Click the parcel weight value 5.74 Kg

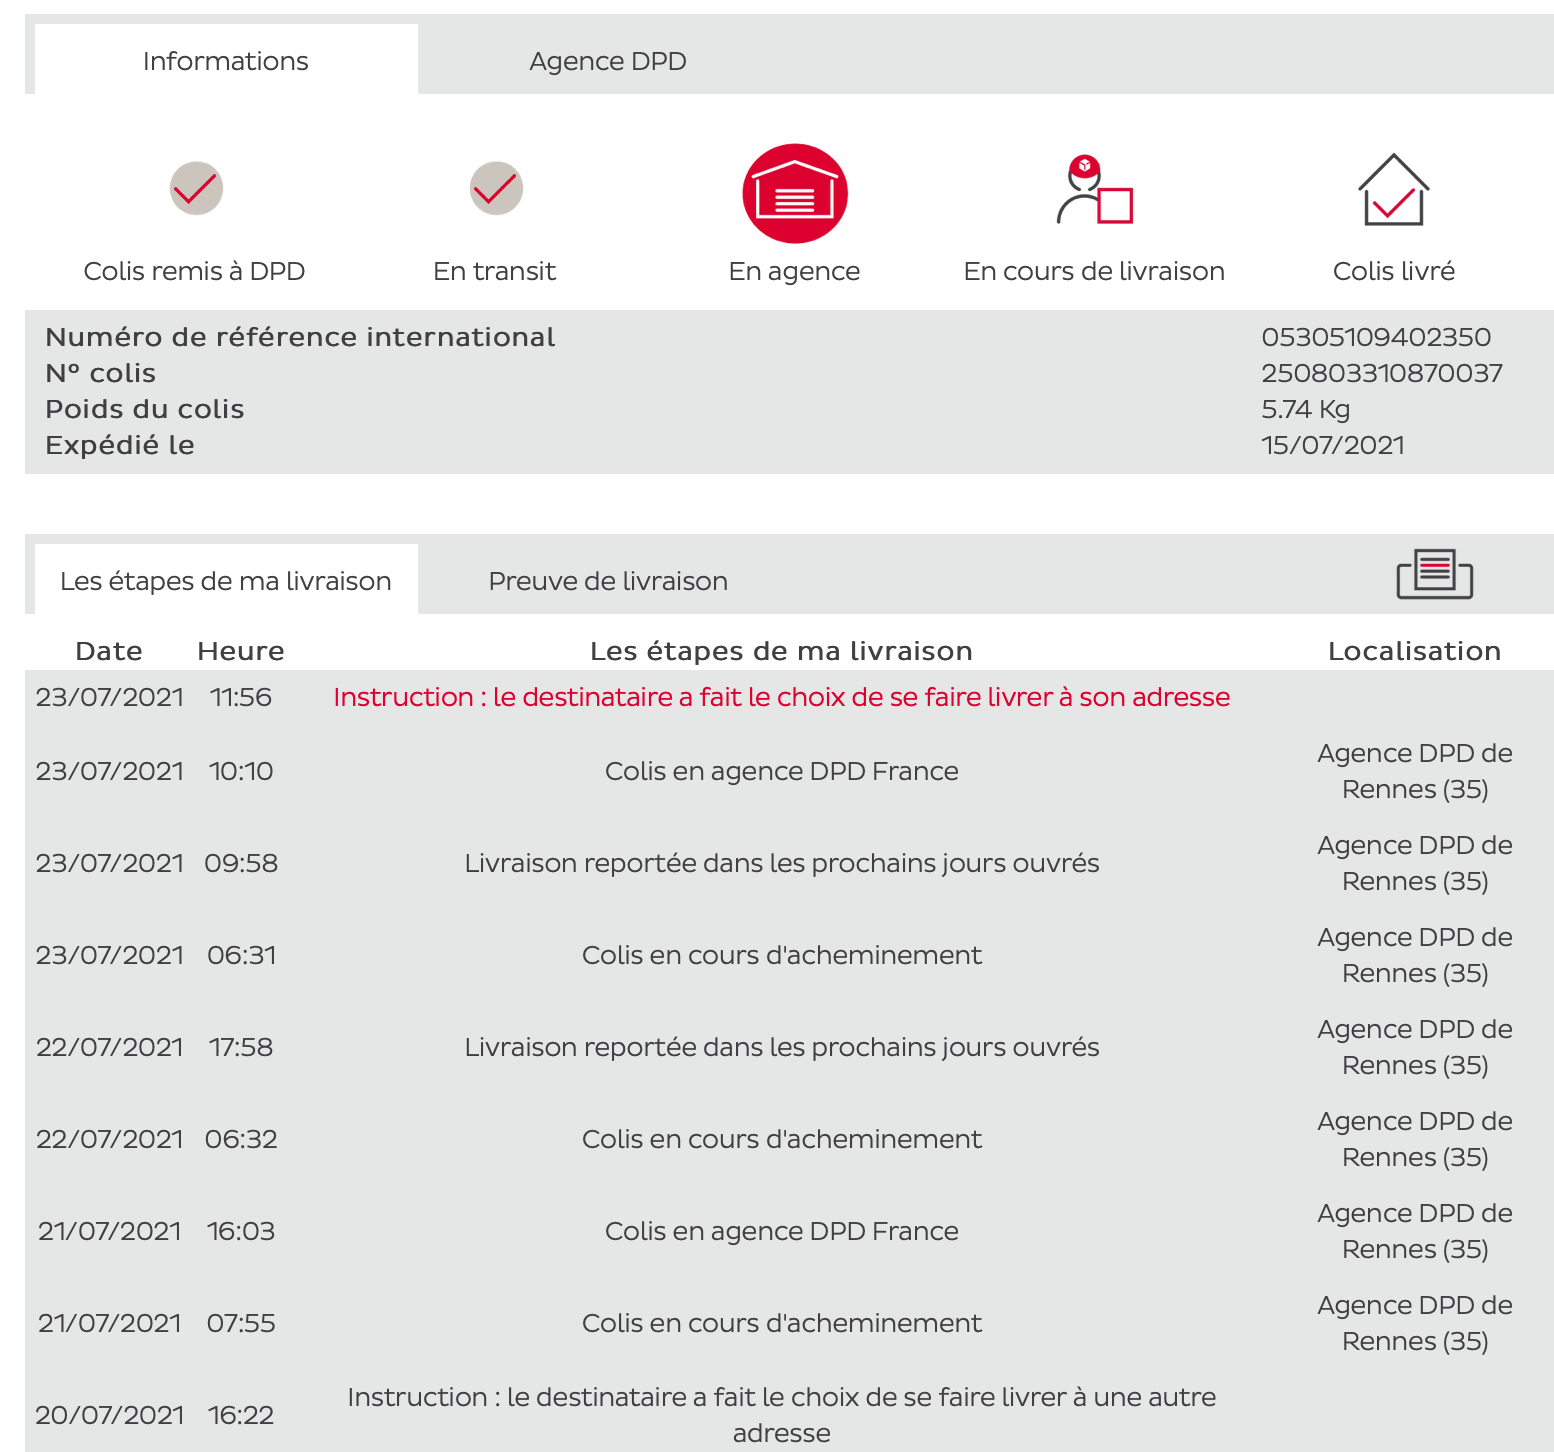coord(1306,409)
